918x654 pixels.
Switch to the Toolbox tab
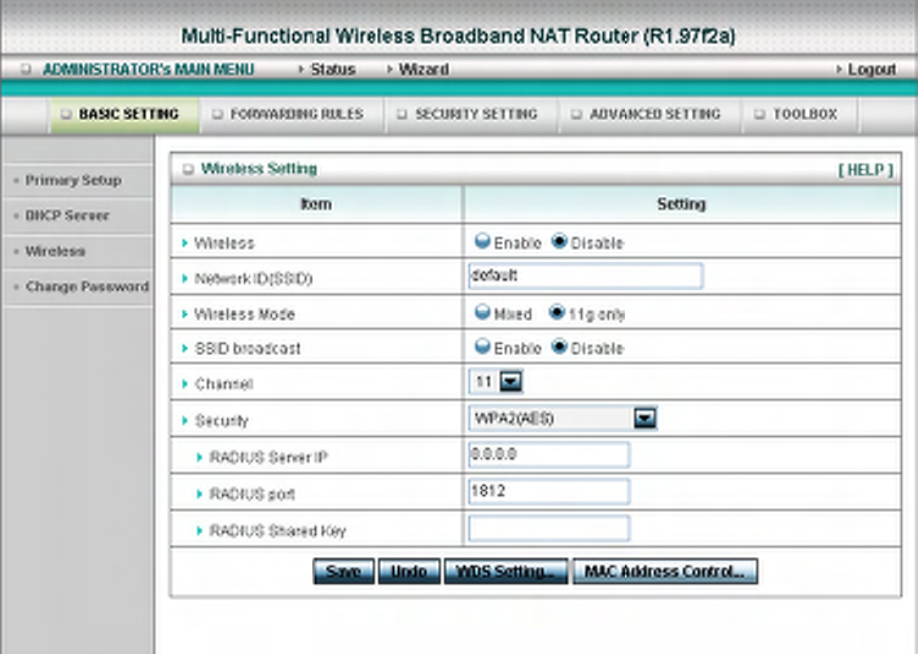click(800, 114)
